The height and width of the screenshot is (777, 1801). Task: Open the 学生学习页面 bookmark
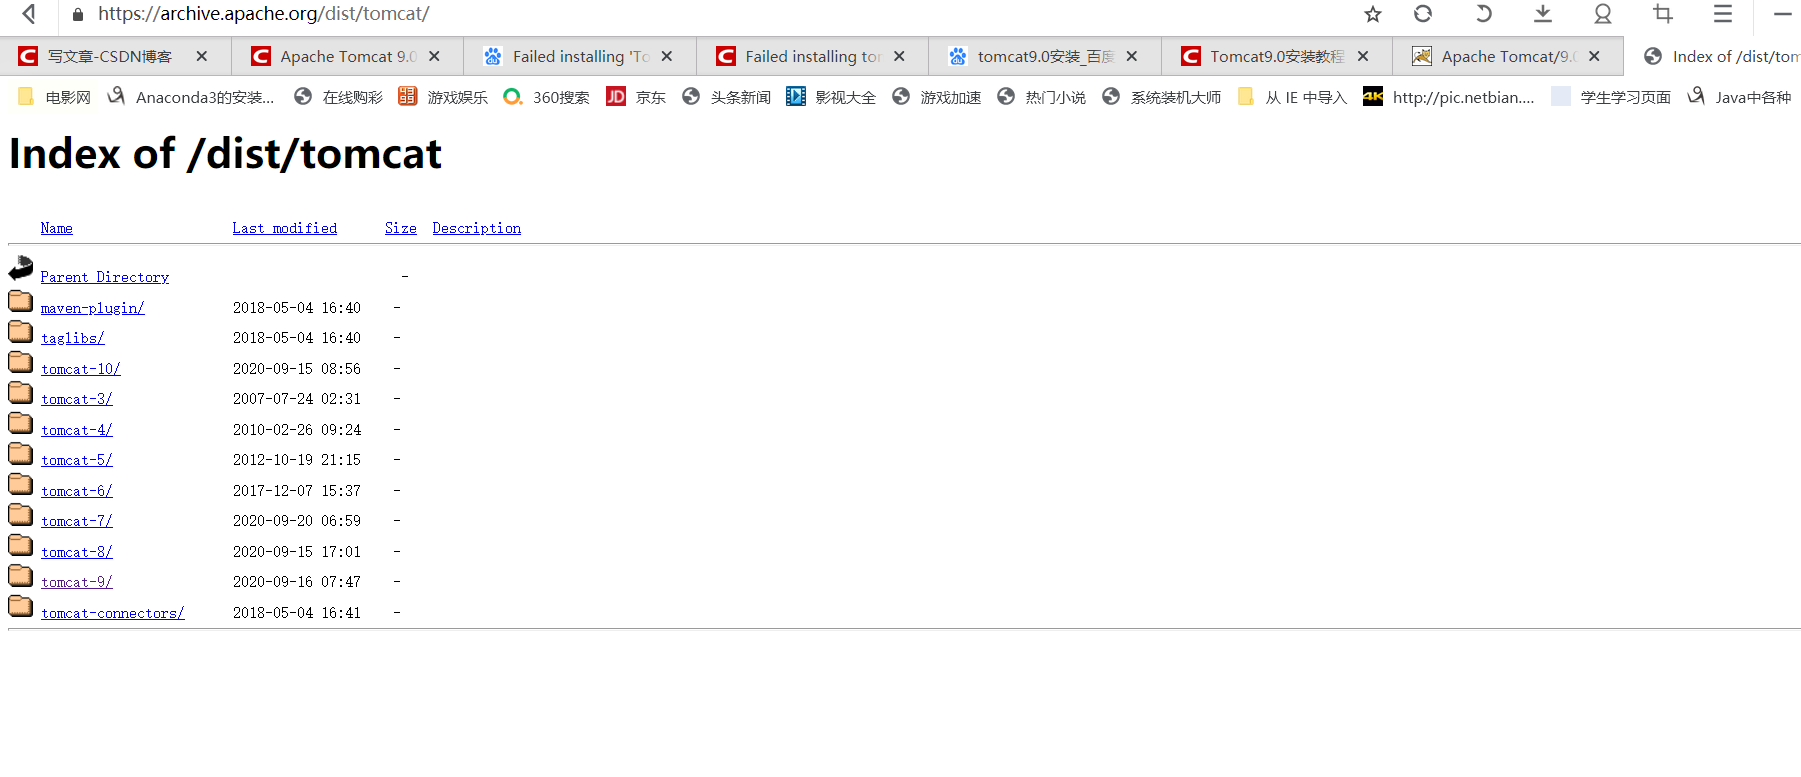1611,97
